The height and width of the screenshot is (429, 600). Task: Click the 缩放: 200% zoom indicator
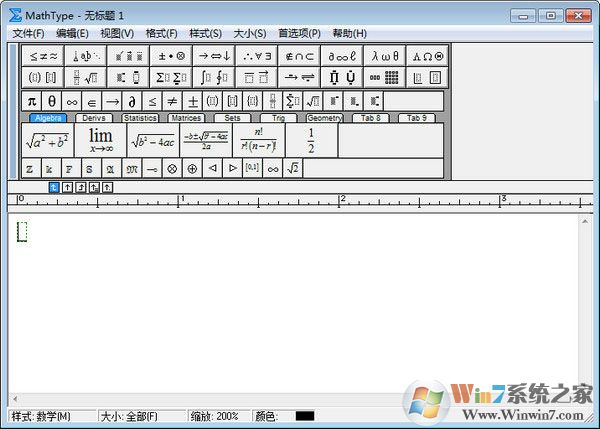tap(212, 416)
